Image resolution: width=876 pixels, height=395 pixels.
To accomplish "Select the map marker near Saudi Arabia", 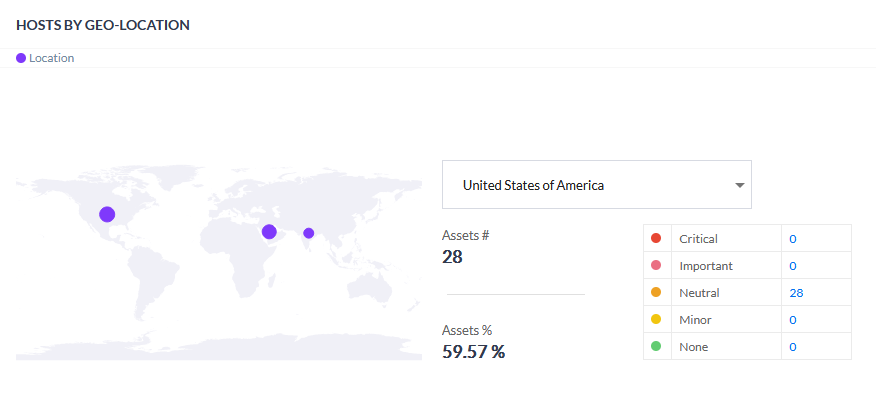I will pyautogui.click(x=269, y=232).
